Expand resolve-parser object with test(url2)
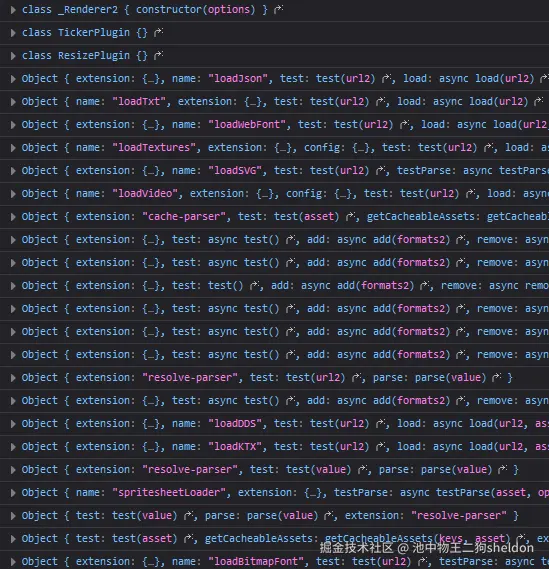The width and height of the screenshot is (549, 569). tap(13, 378)
